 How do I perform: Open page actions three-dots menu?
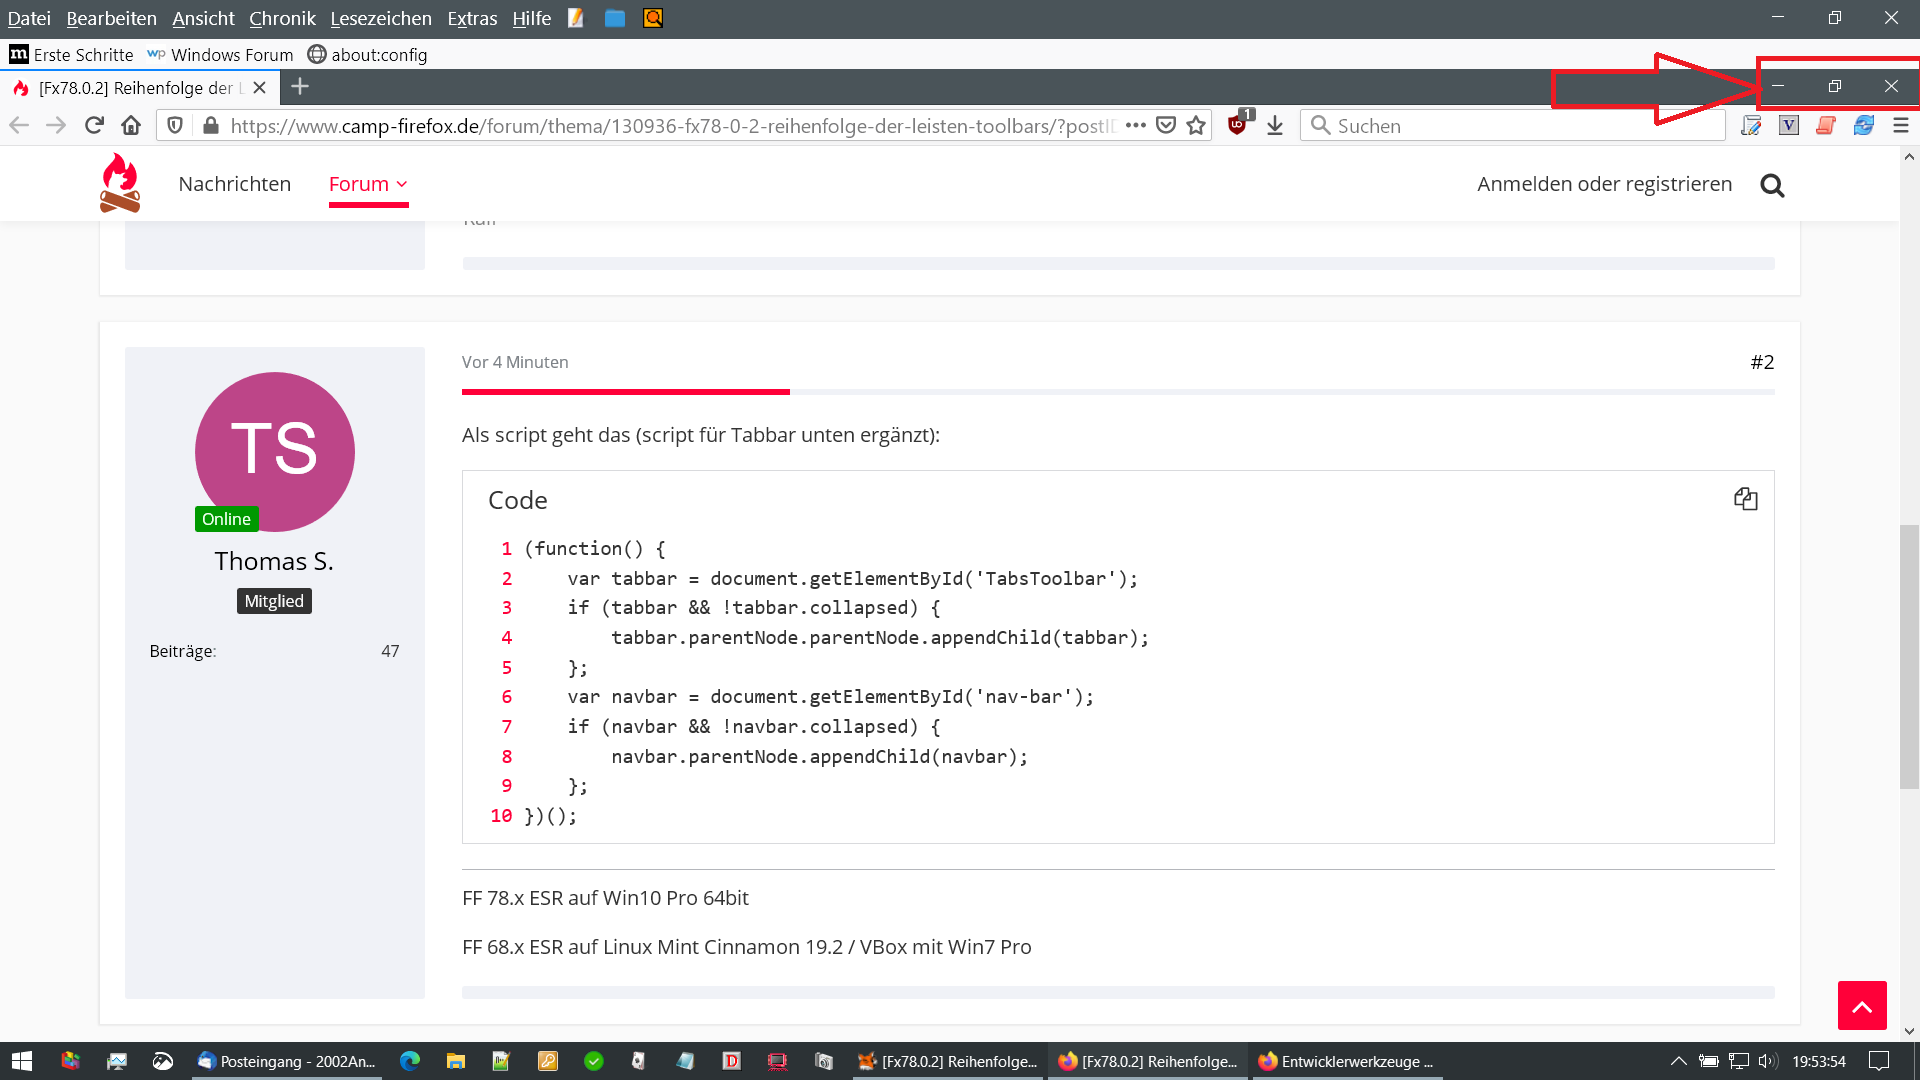point(1135,125)
